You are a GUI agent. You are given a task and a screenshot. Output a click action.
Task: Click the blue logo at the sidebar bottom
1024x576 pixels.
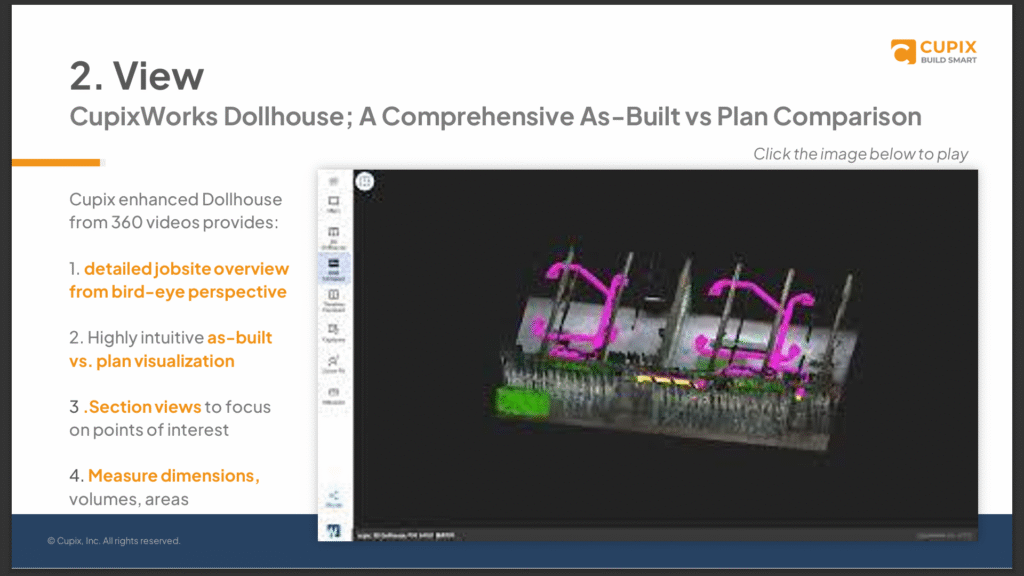334,530
